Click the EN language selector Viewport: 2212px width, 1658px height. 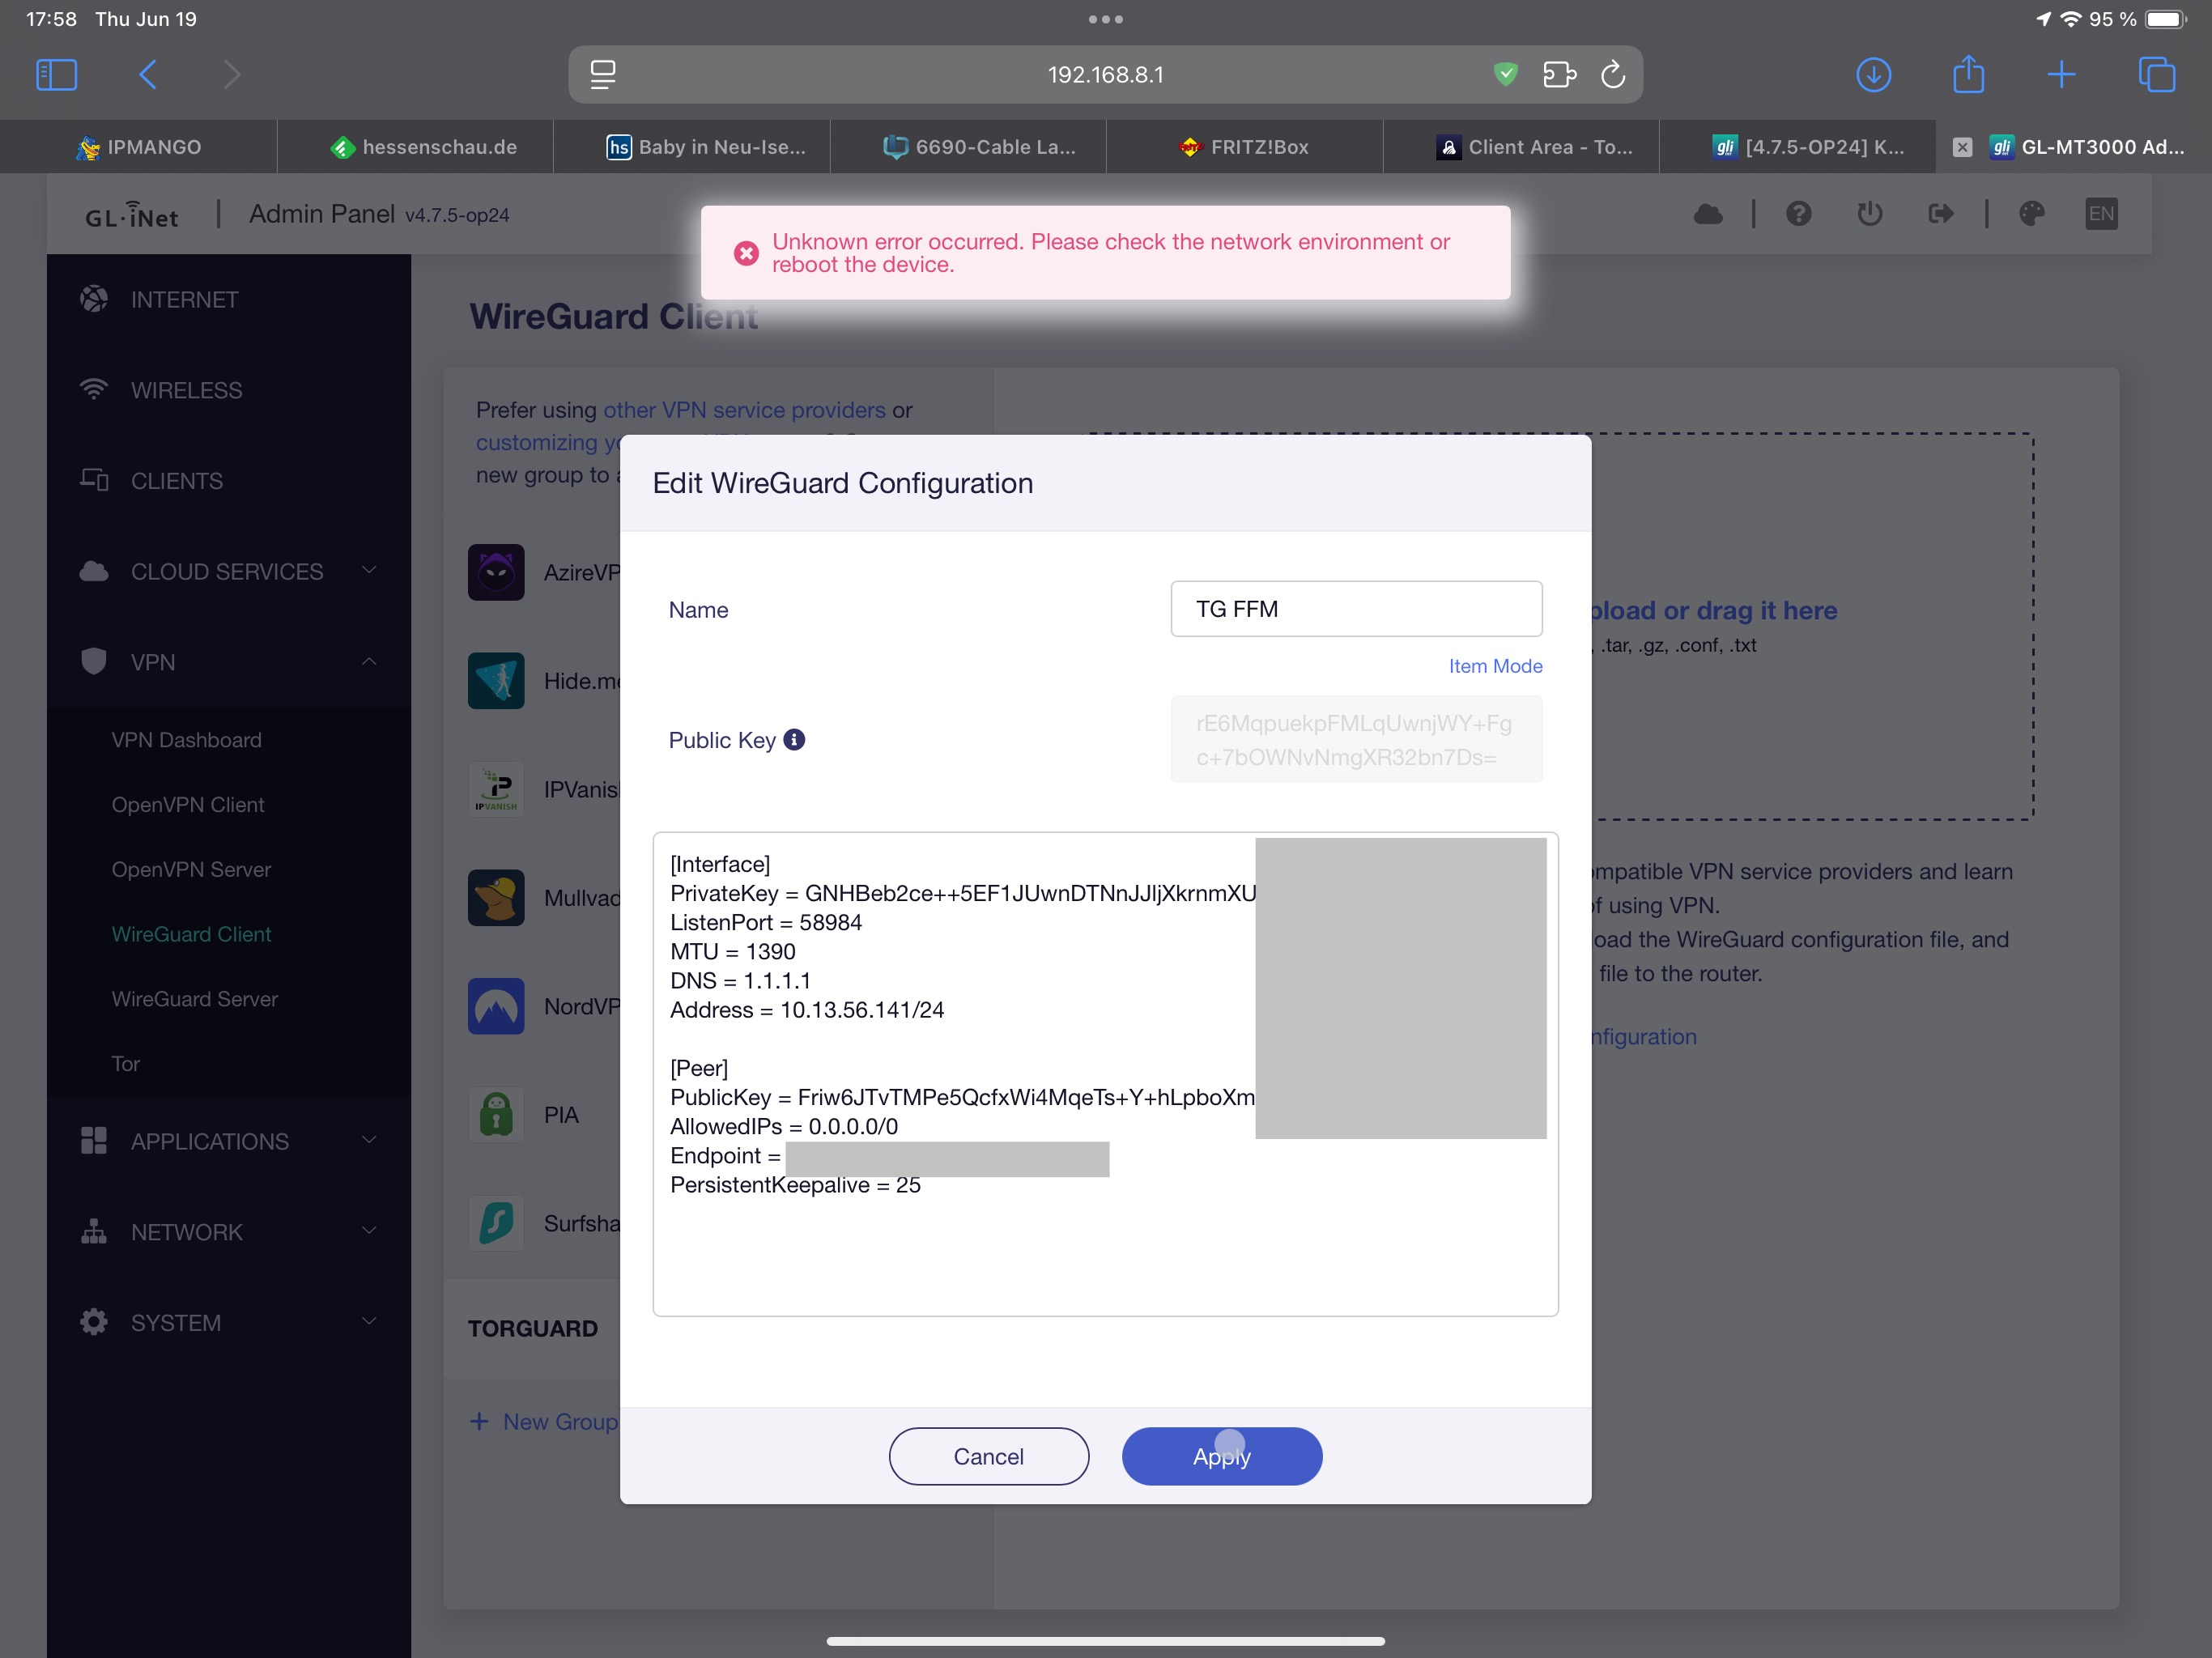coord(2101,213)
